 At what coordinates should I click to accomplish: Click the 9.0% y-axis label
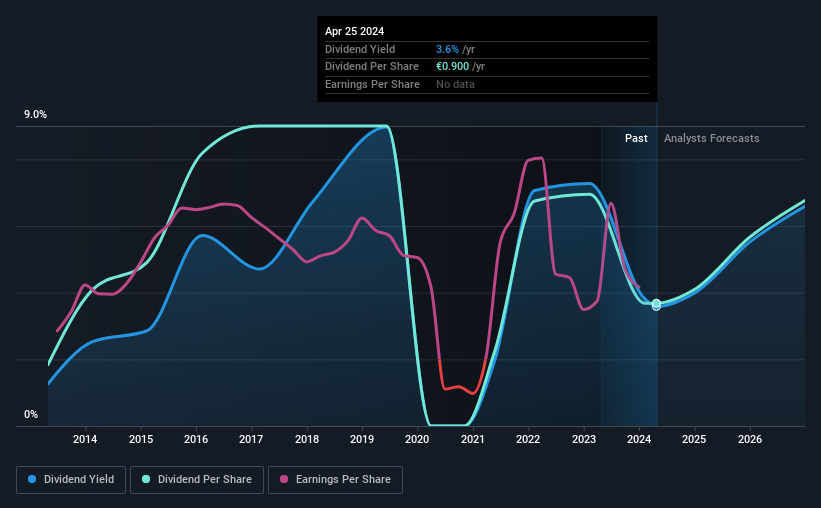[x=35, y=114]
